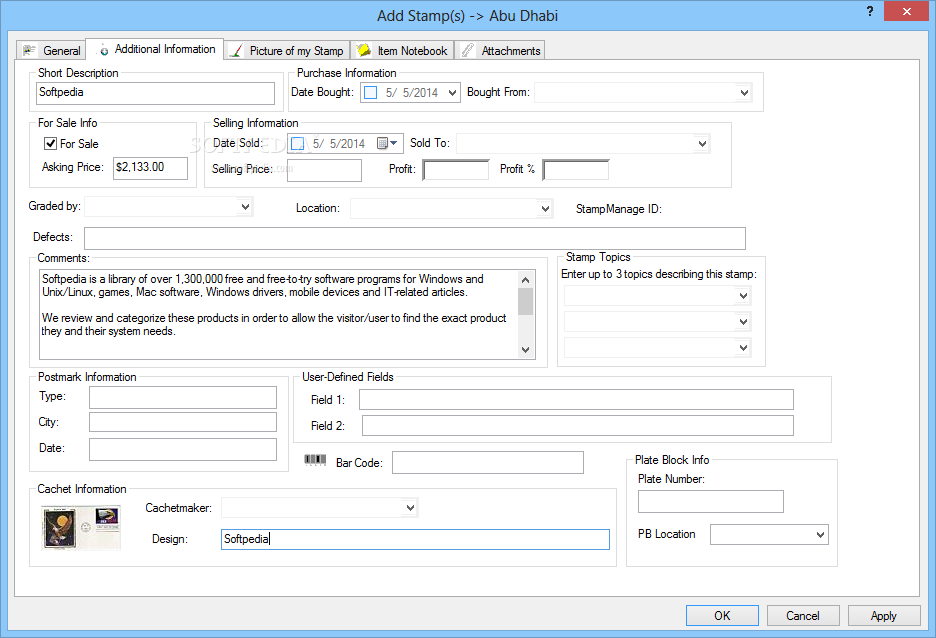Enable the Date Bought checkbox
The image size is (936, 638).
coord(371,93)
